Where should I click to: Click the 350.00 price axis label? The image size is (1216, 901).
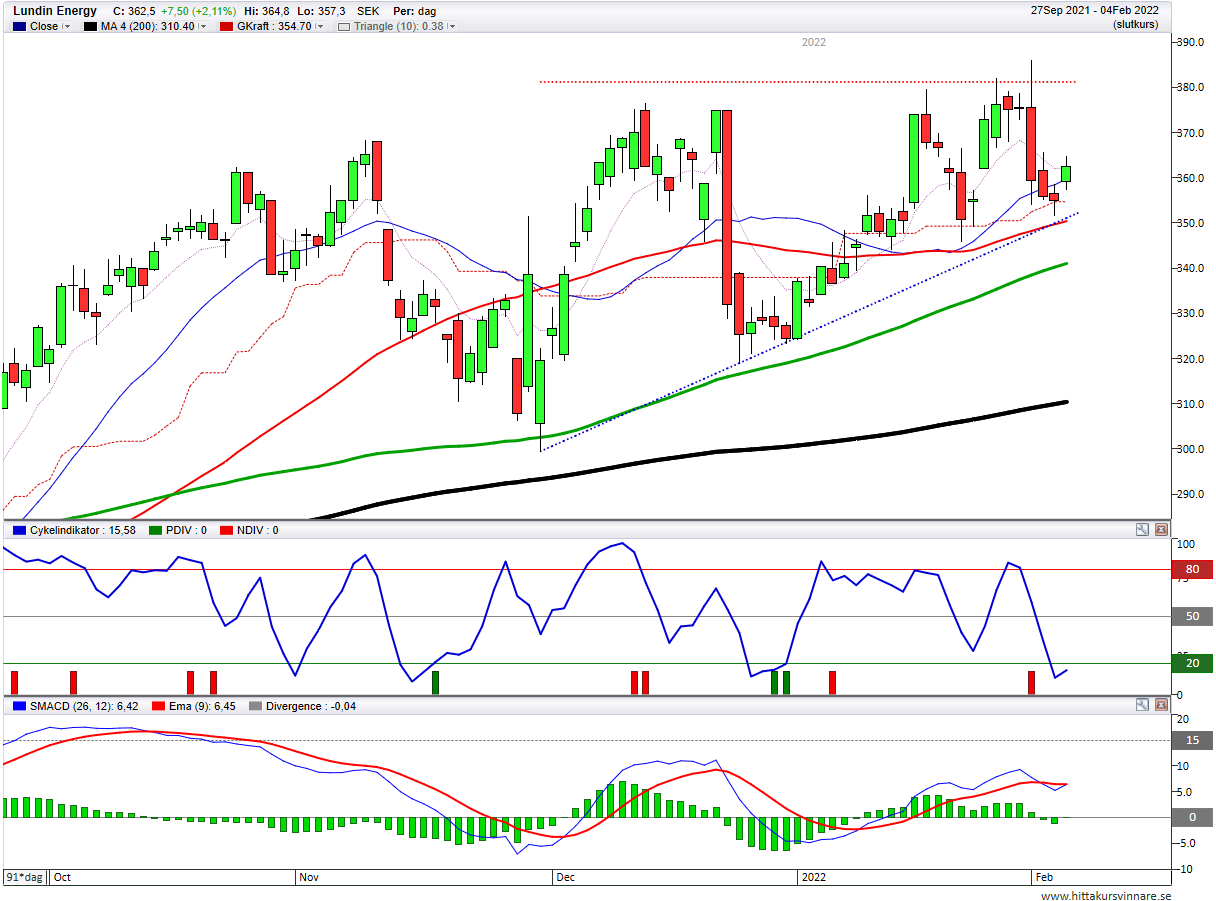(1192, 223)
